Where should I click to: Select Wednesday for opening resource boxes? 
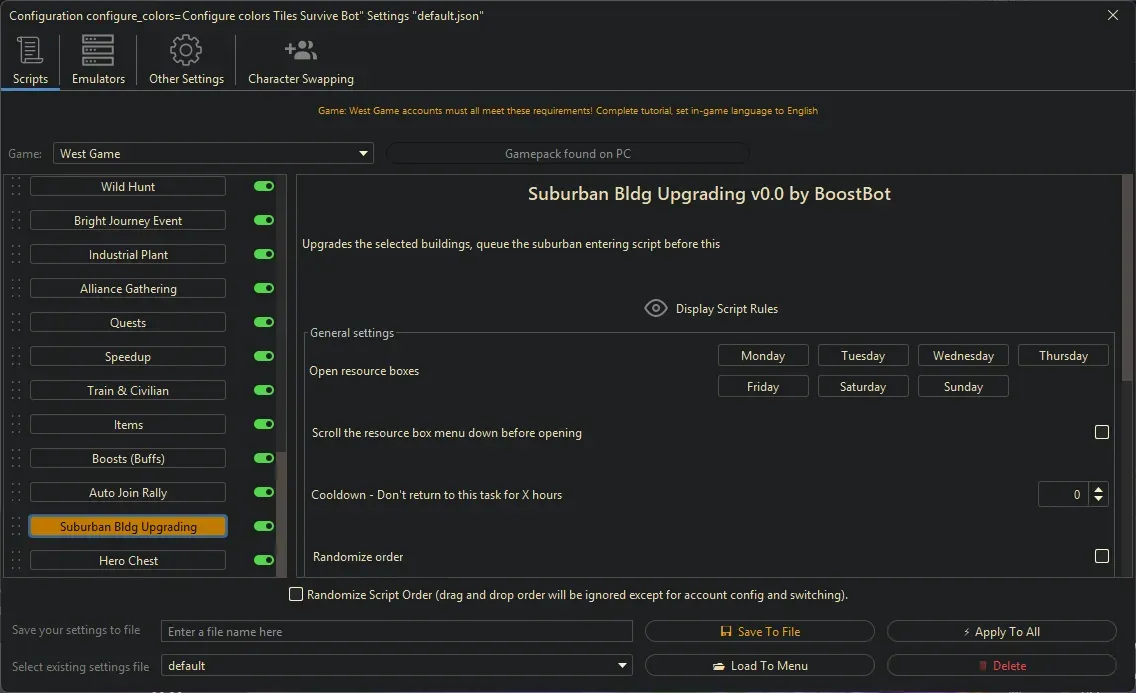click(x=963, y=356)
